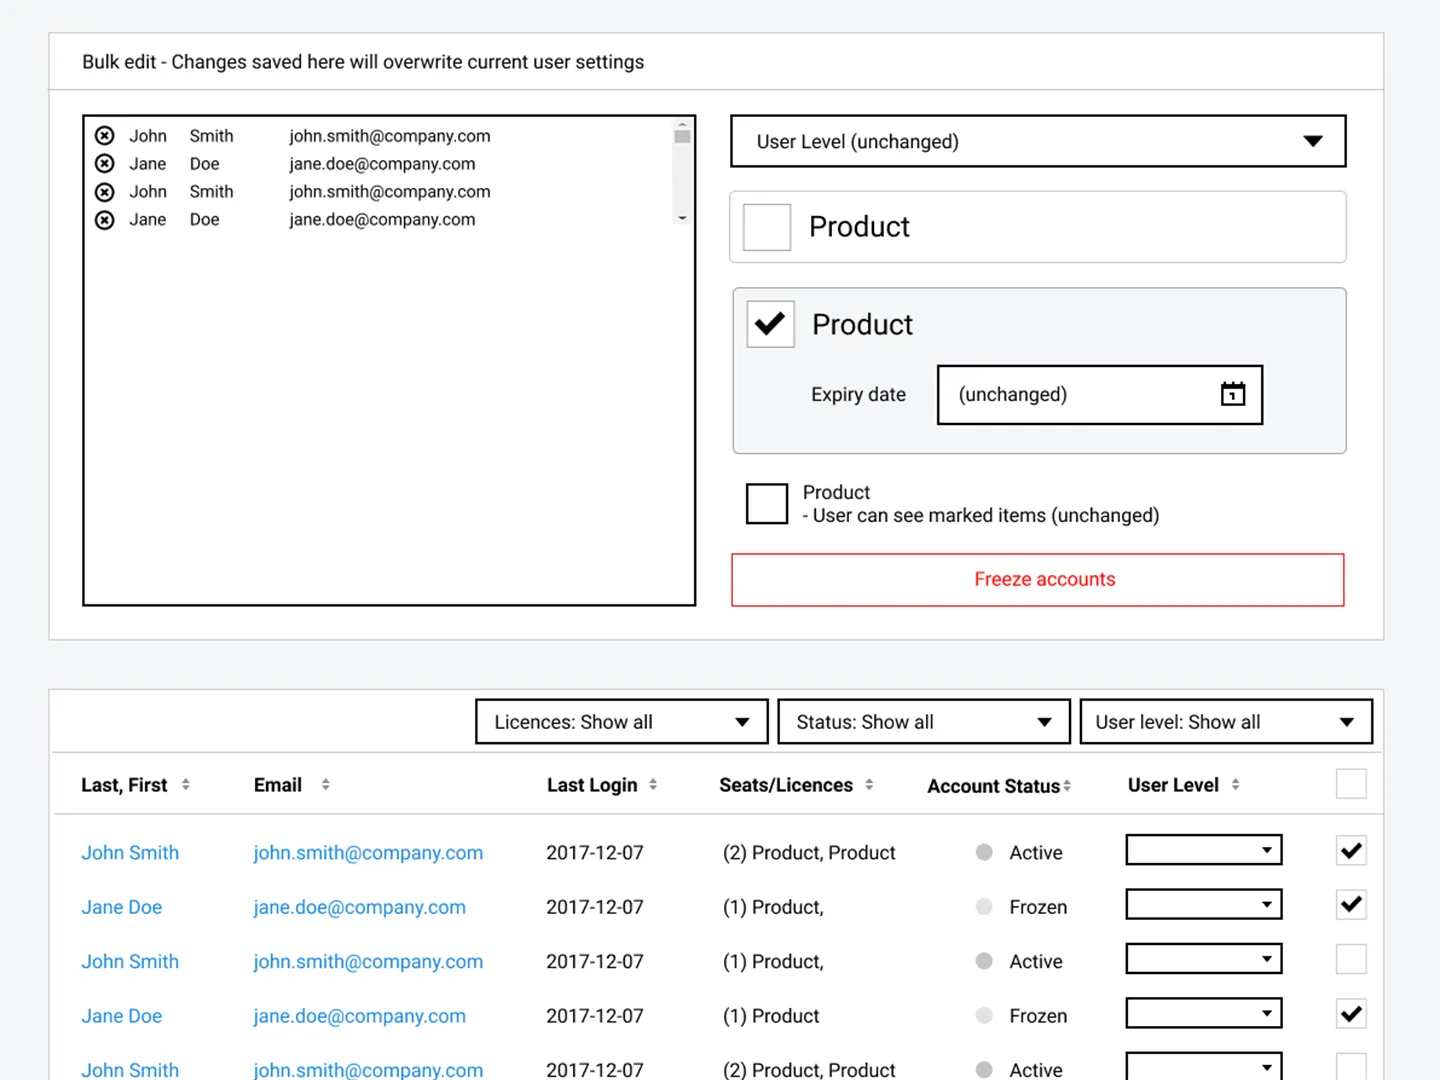The width and height of the screenshot is (1440, 1080).
Task: Expand the Status: Show all filter
Action: (924, 722)
